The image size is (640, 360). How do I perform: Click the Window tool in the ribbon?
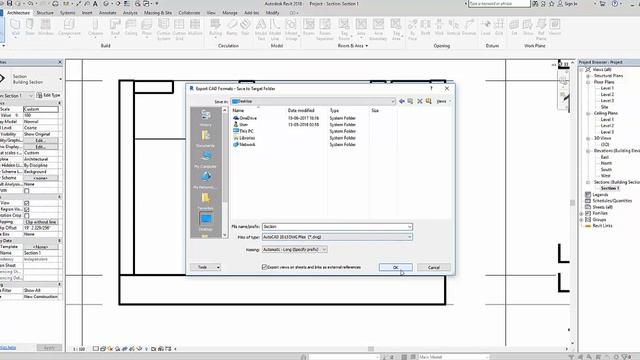tap(46, 27)
